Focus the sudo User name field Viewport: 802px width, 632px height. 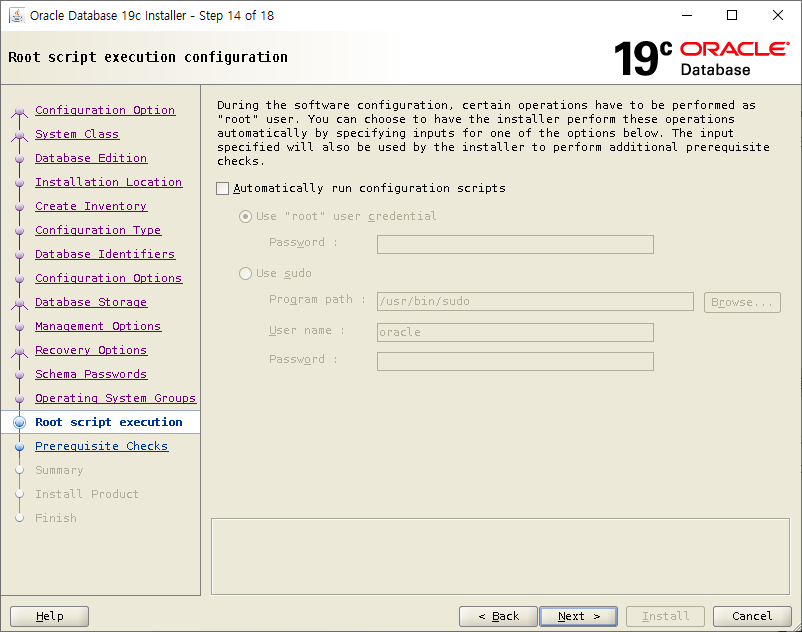click(515, 332)
